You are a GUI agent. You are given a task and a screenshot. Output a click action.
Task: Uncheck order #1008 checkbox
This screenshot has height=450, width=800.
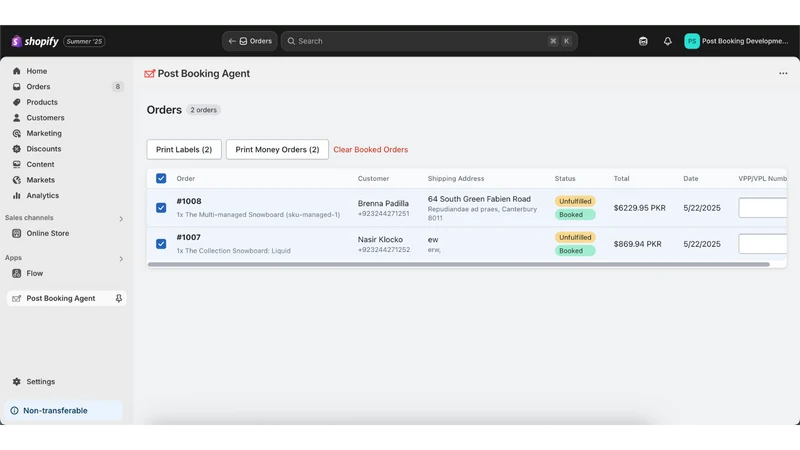(x=161, y=208)
